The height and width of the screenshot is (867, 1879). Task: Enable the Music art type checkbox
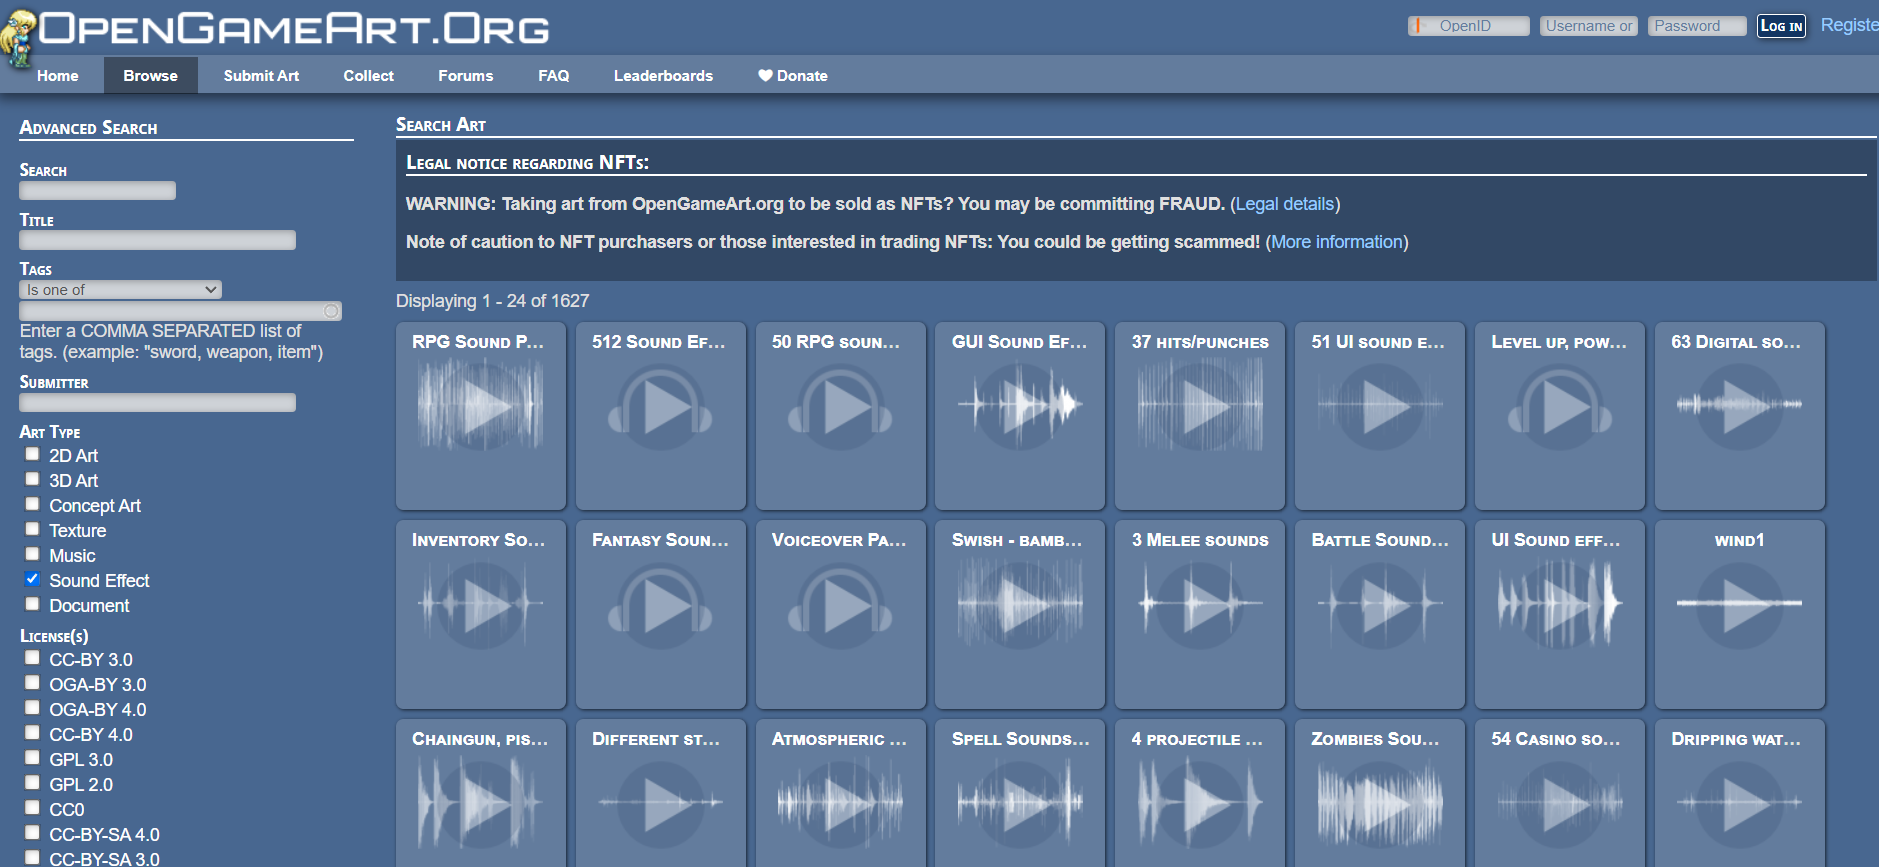click(33, 554)
